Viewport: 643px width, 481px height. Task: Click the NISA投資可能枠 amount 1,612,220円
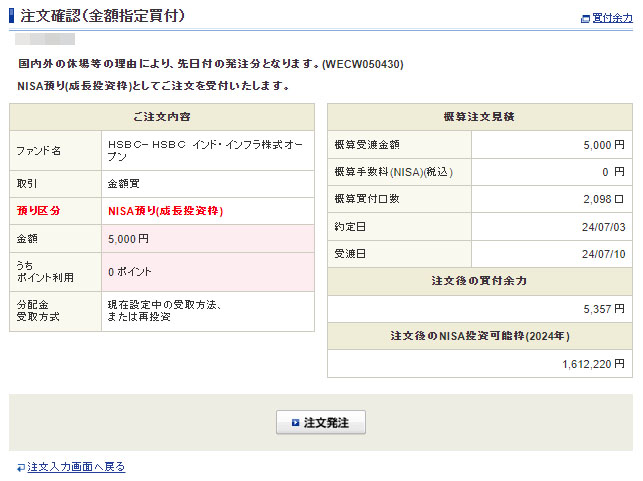point(593,364)
